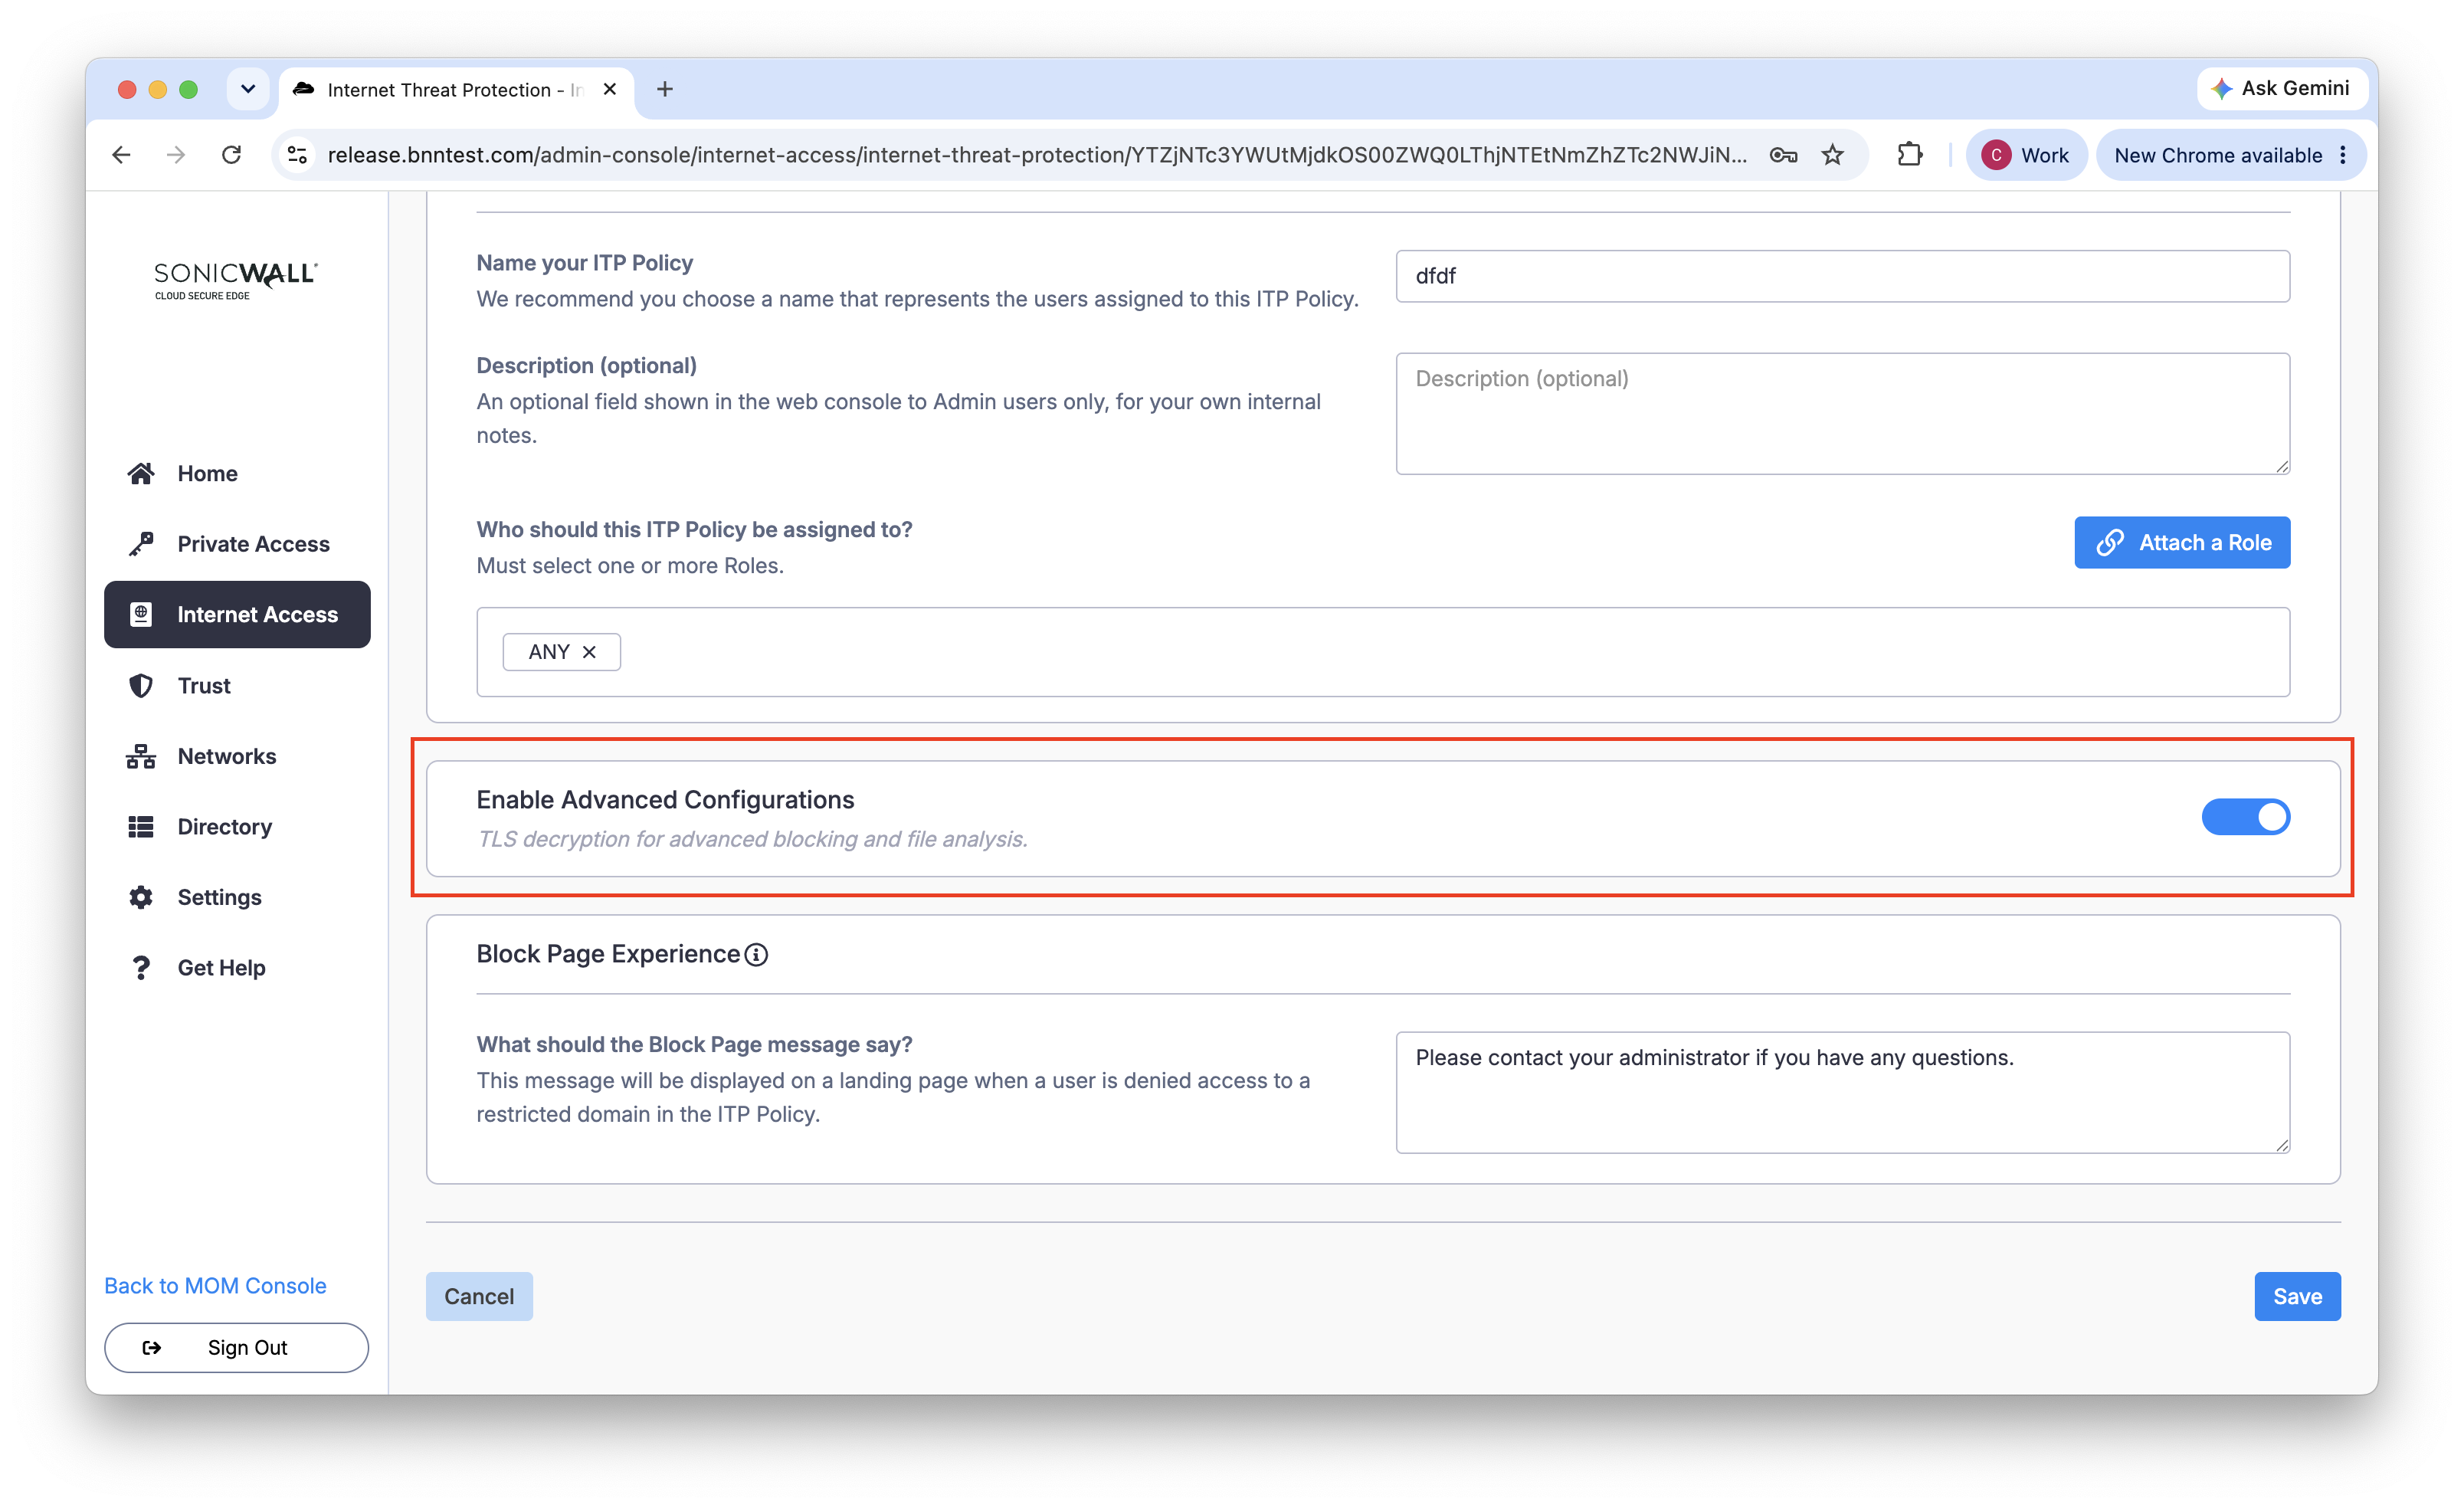The width and height of the screenshot is (2464, 1508).
Task: Remove the ANY role tag
Action: 589,652
